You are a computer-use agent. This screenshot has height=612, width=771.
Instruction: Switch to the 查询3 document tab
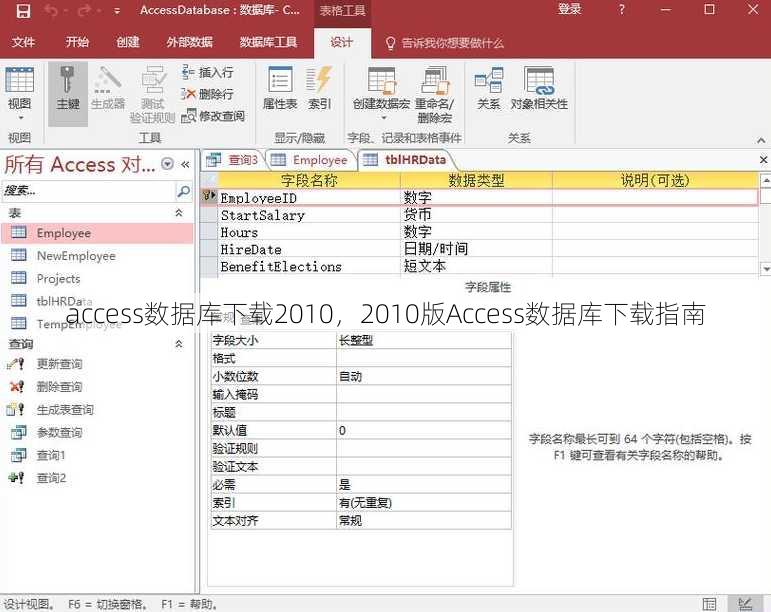[x=232, y=160]
